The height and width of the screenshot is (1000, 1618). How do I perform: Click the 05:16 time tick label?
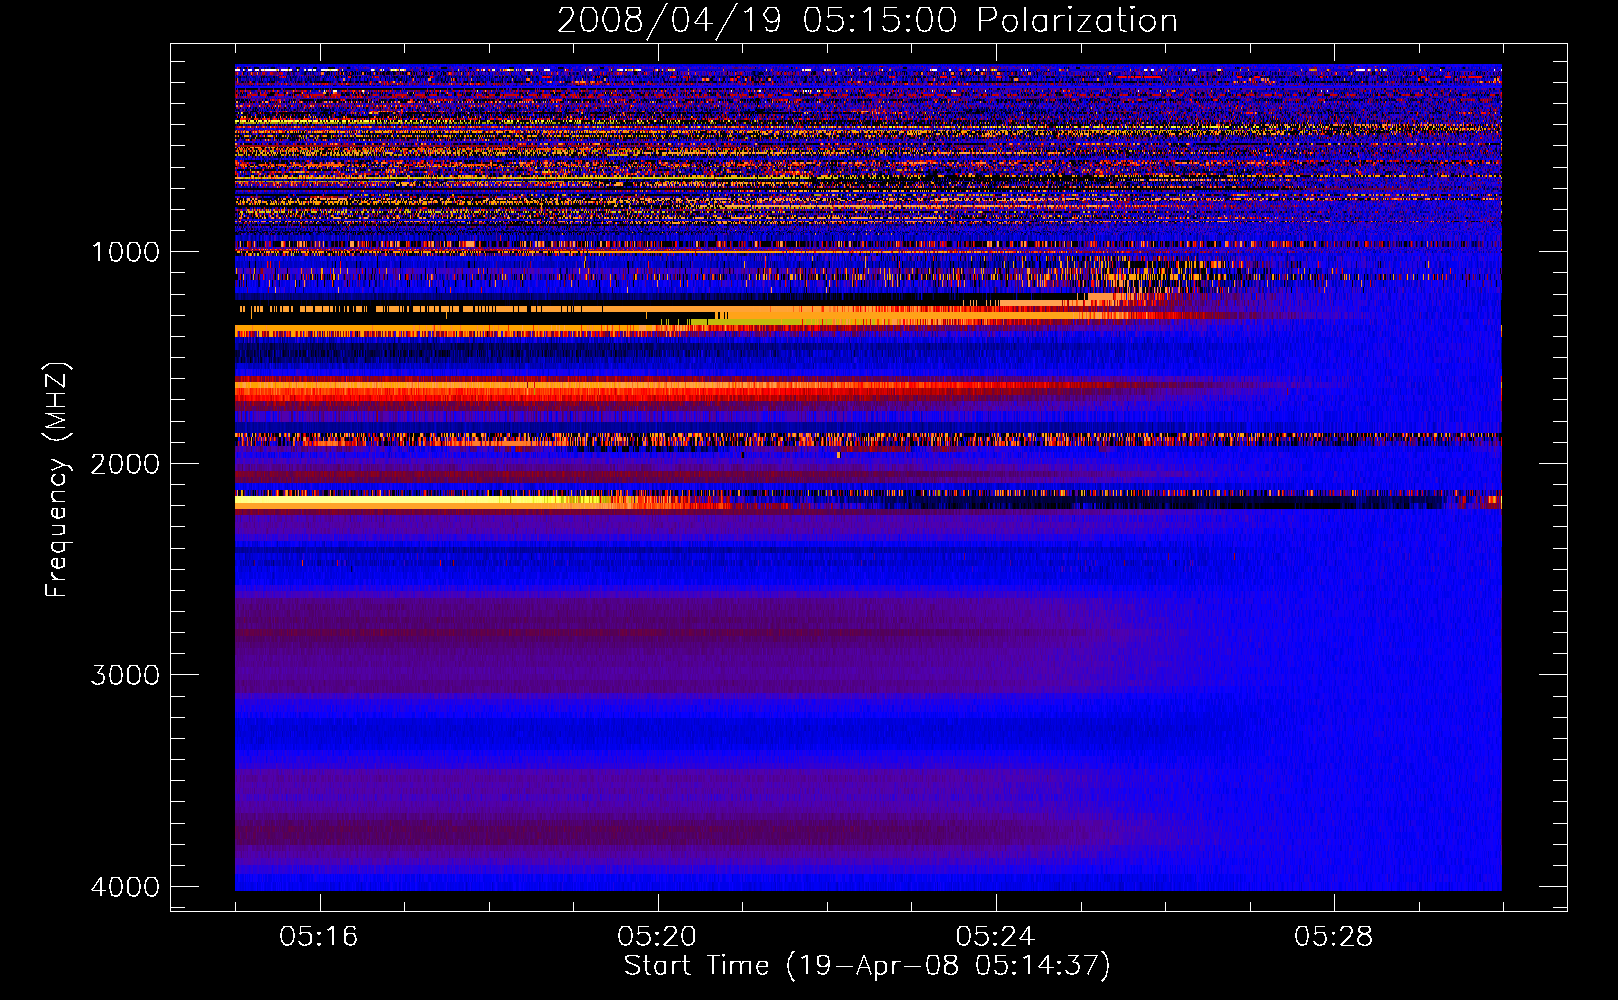pyautogui.click(x=319, y=937)
